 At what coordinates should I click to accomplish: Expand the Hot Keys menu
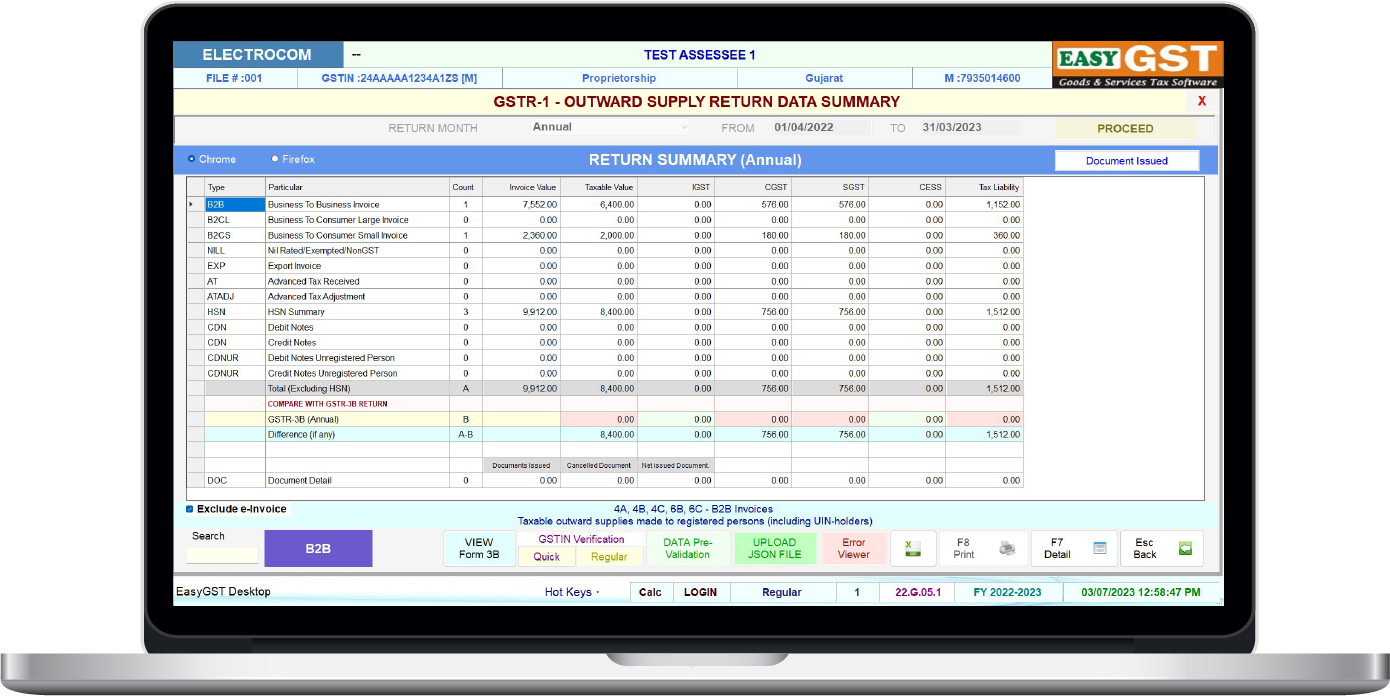(571, 592)
